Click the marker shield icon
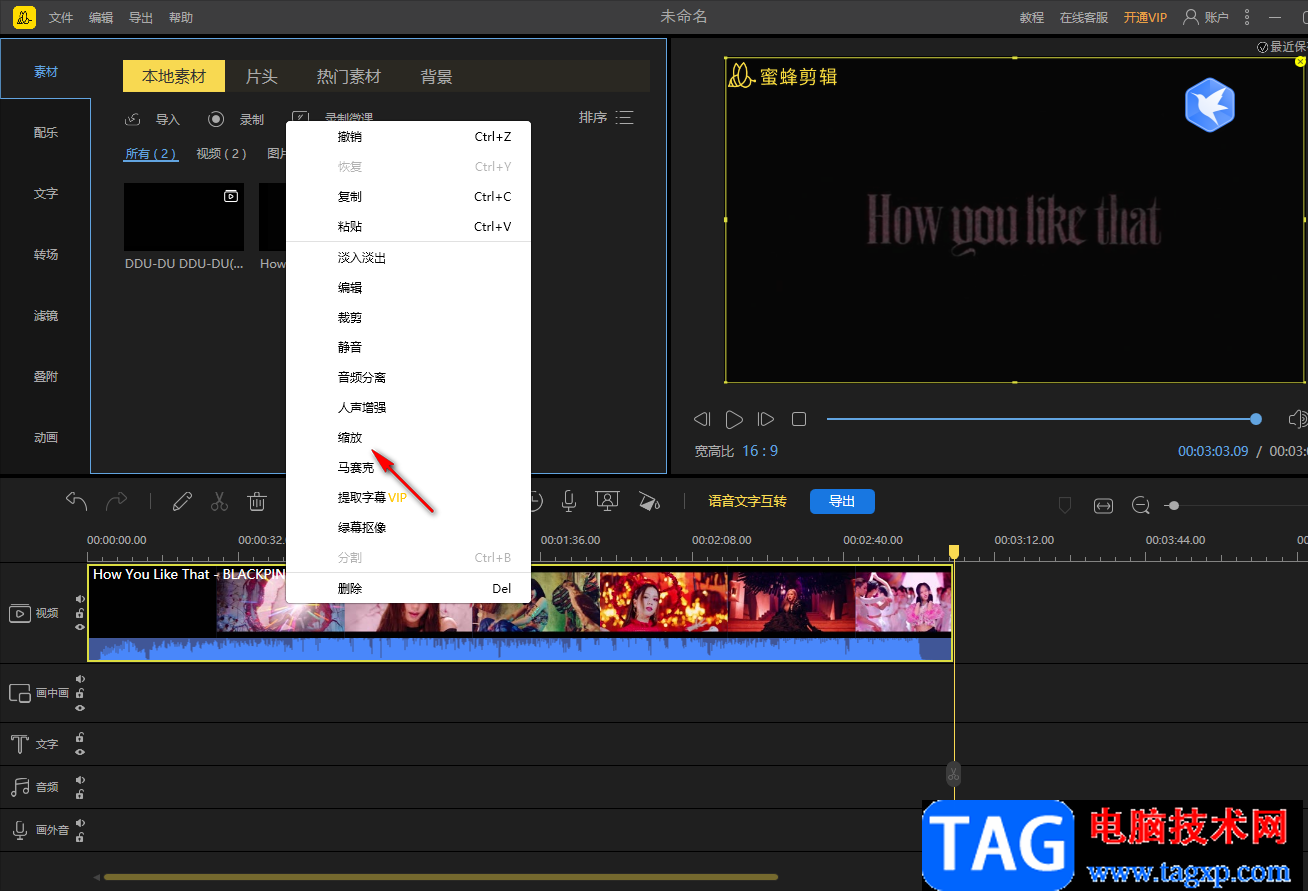 (x=1065, y=506)
